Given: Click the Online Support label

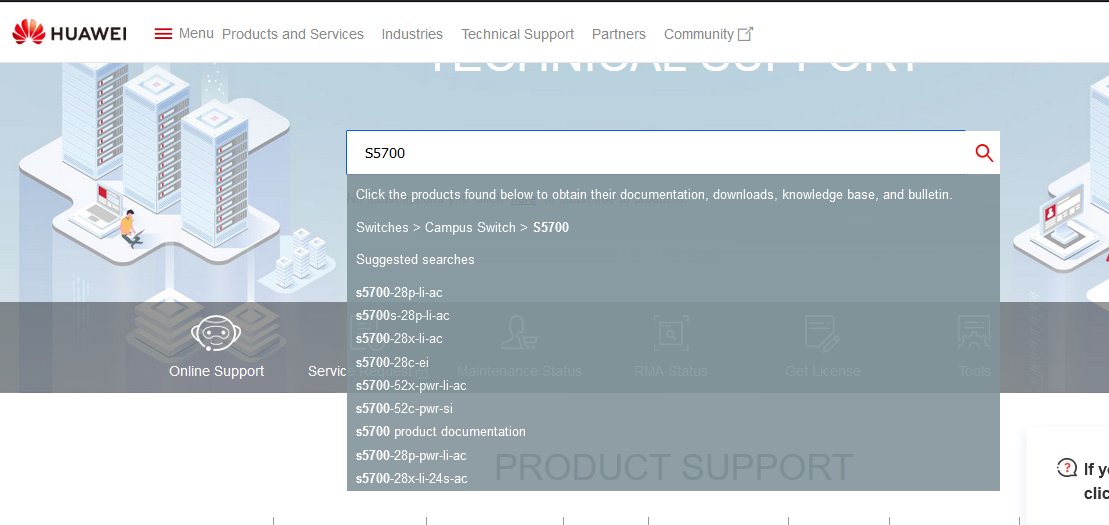Looking at the screenshot, I should (x=216, y=371).
